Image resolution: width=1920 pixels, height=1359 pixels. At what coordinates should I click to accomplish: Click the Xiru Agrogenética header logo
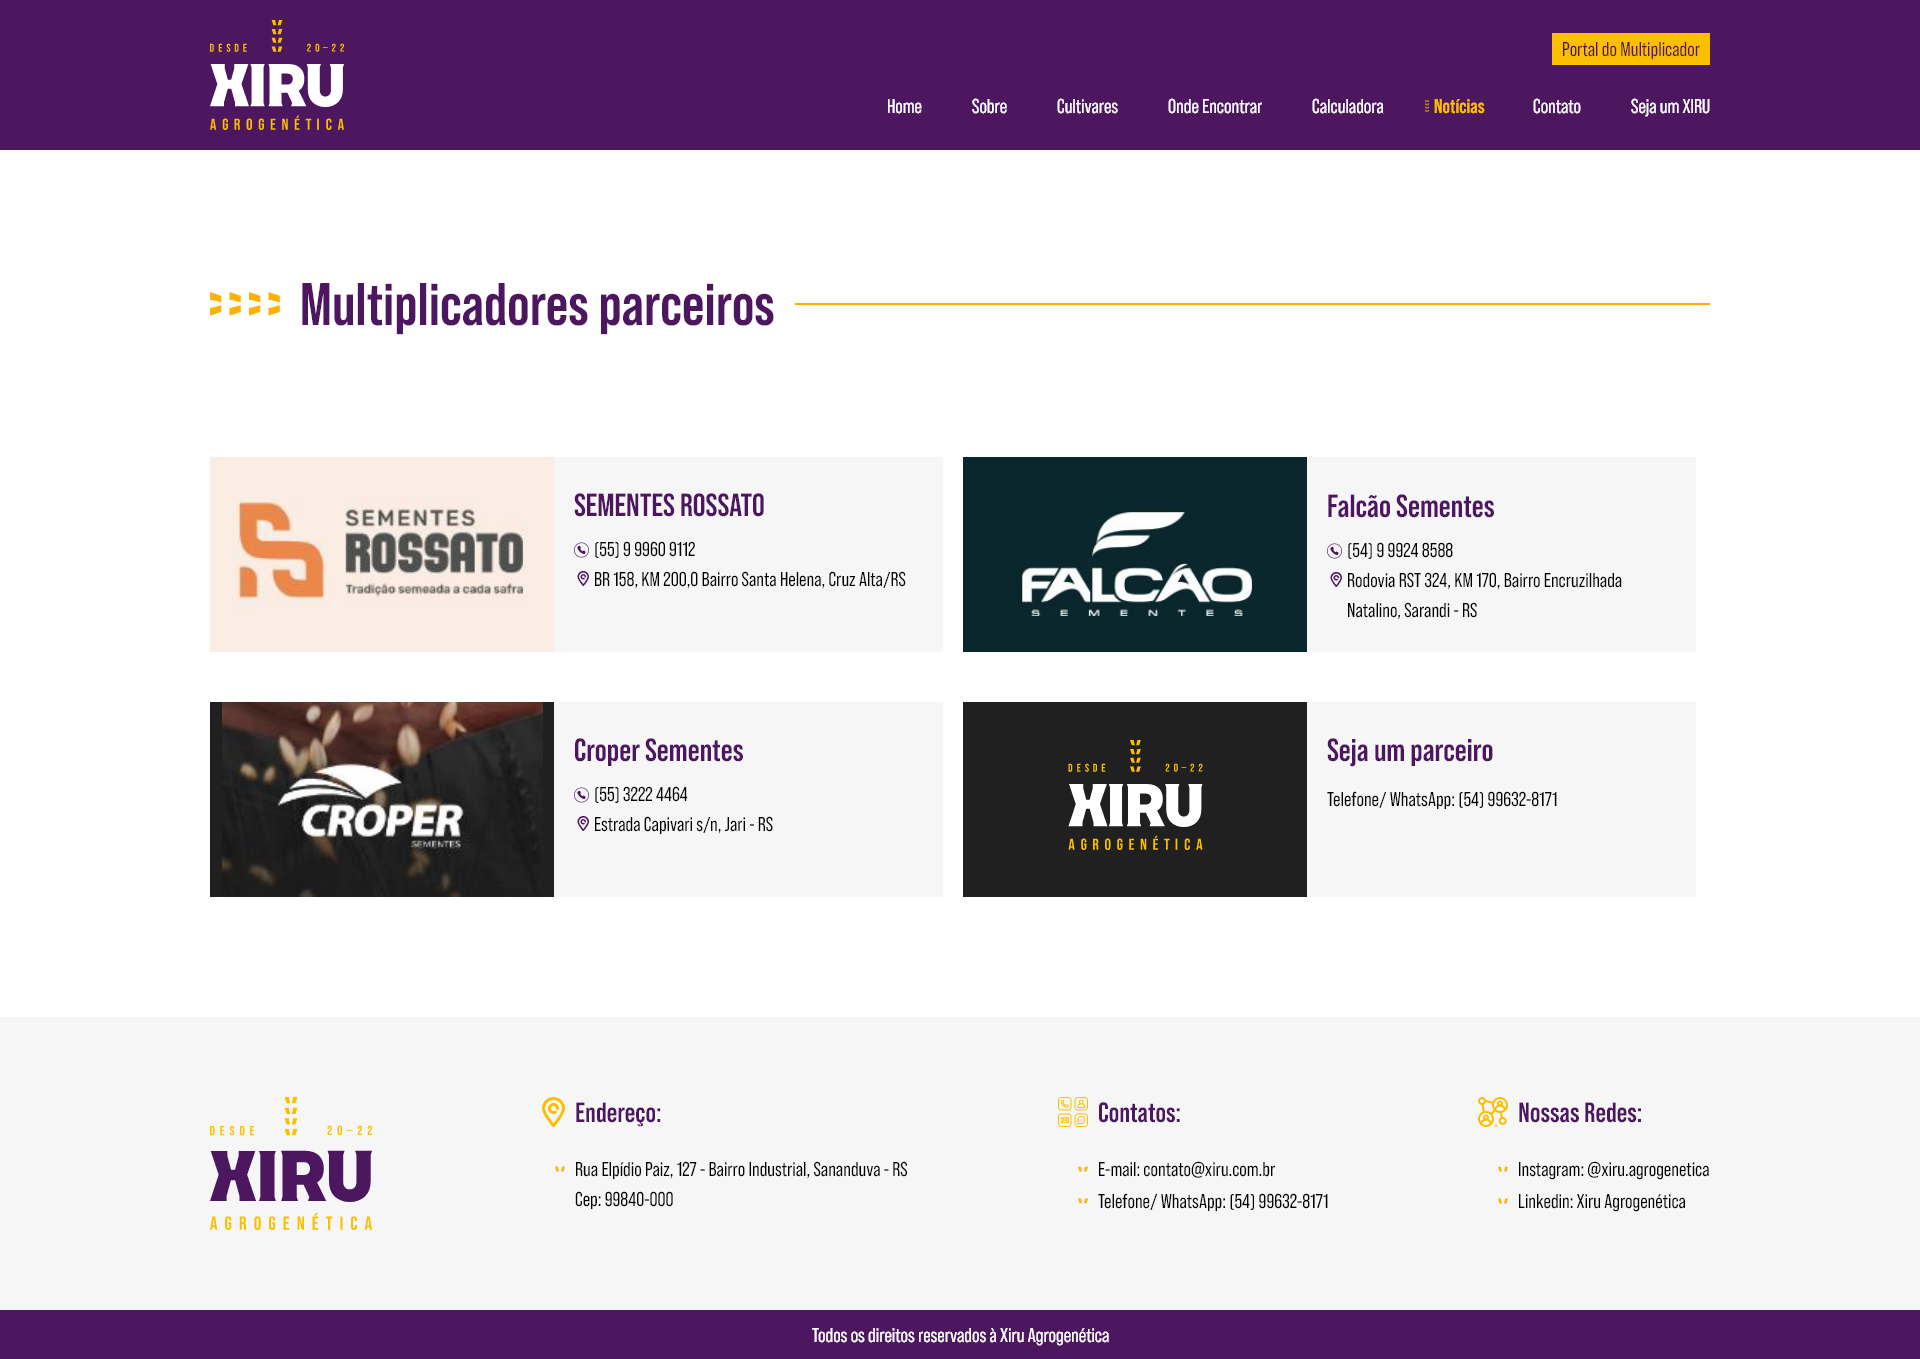[277, 76]
